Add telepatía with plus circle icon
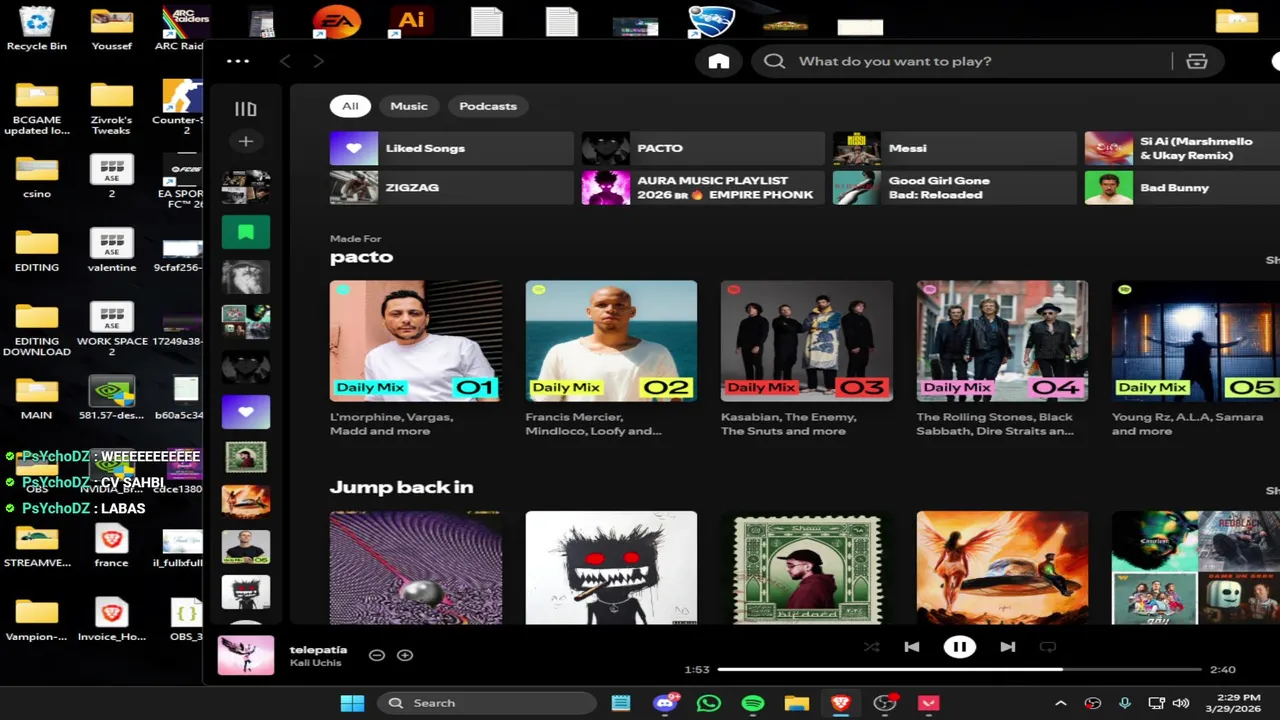This screenshot has width=1280, height=720. [x=405, y=655]
